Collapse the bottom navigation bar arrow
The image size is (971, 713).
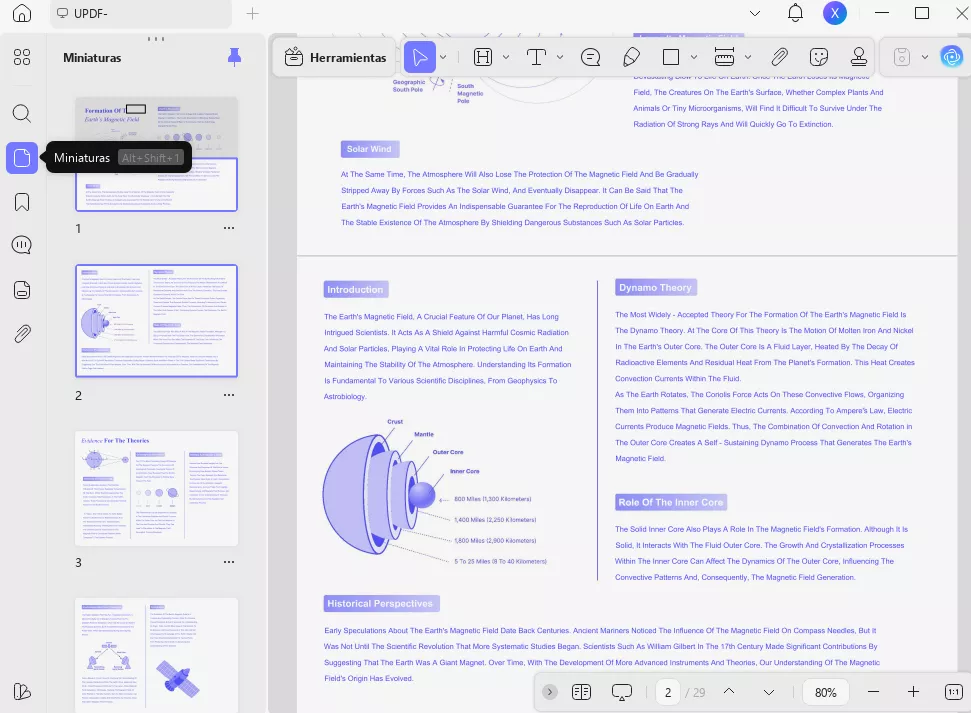tap(549, 692)
